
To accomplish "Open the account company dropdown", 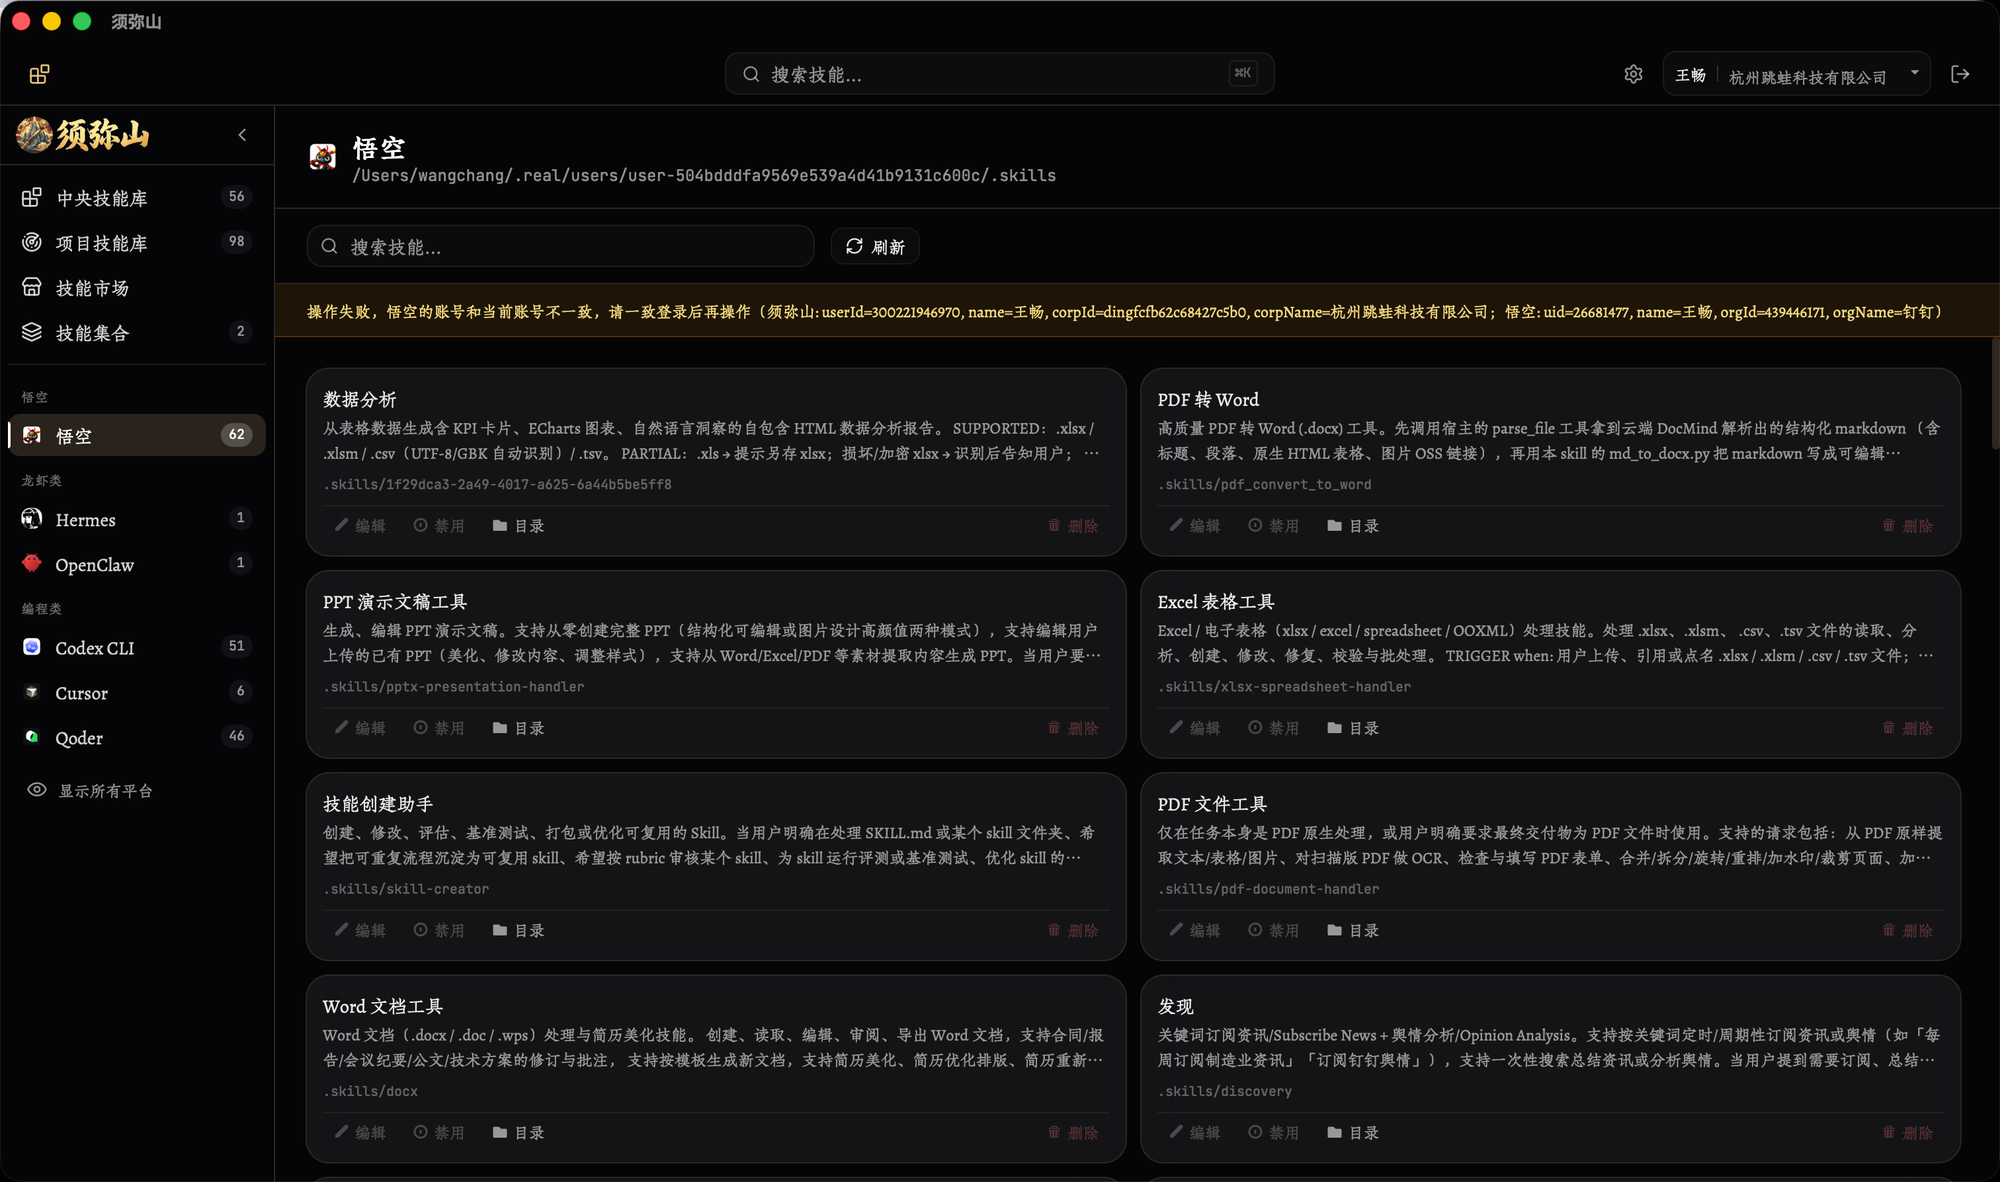I will (x=1822, y=75).
